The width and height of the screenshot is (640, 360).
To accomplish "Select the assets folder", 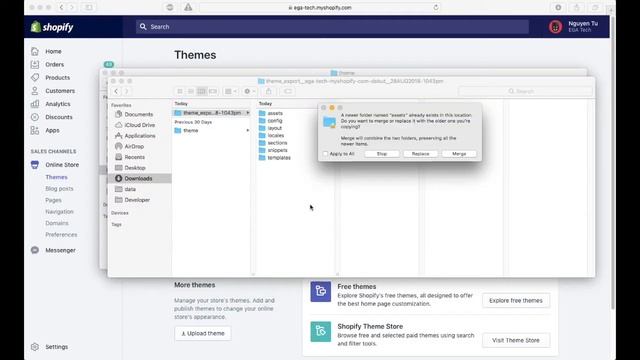I will (x=275, y=113).
